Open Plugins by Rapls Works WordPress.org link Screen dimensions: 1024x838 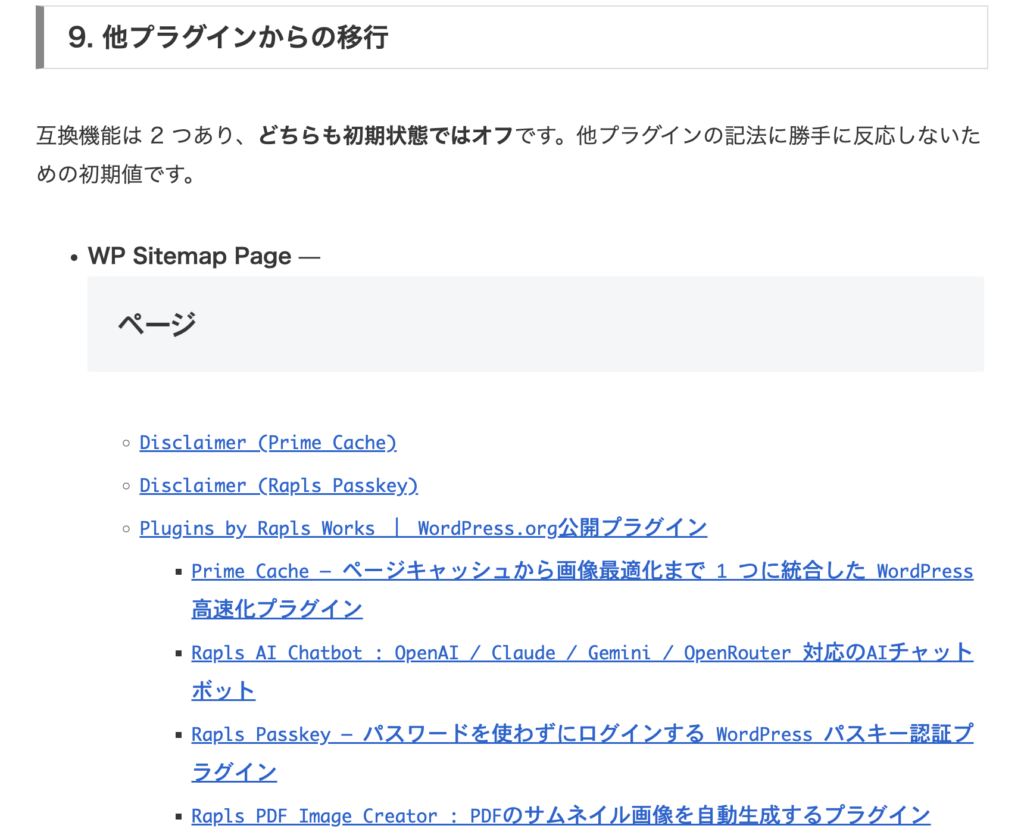(423, 528)
